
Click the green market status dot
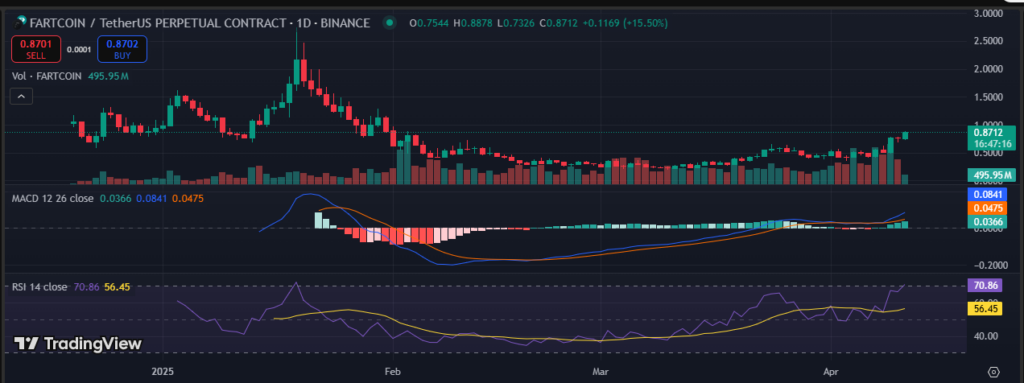pos(389,24)
